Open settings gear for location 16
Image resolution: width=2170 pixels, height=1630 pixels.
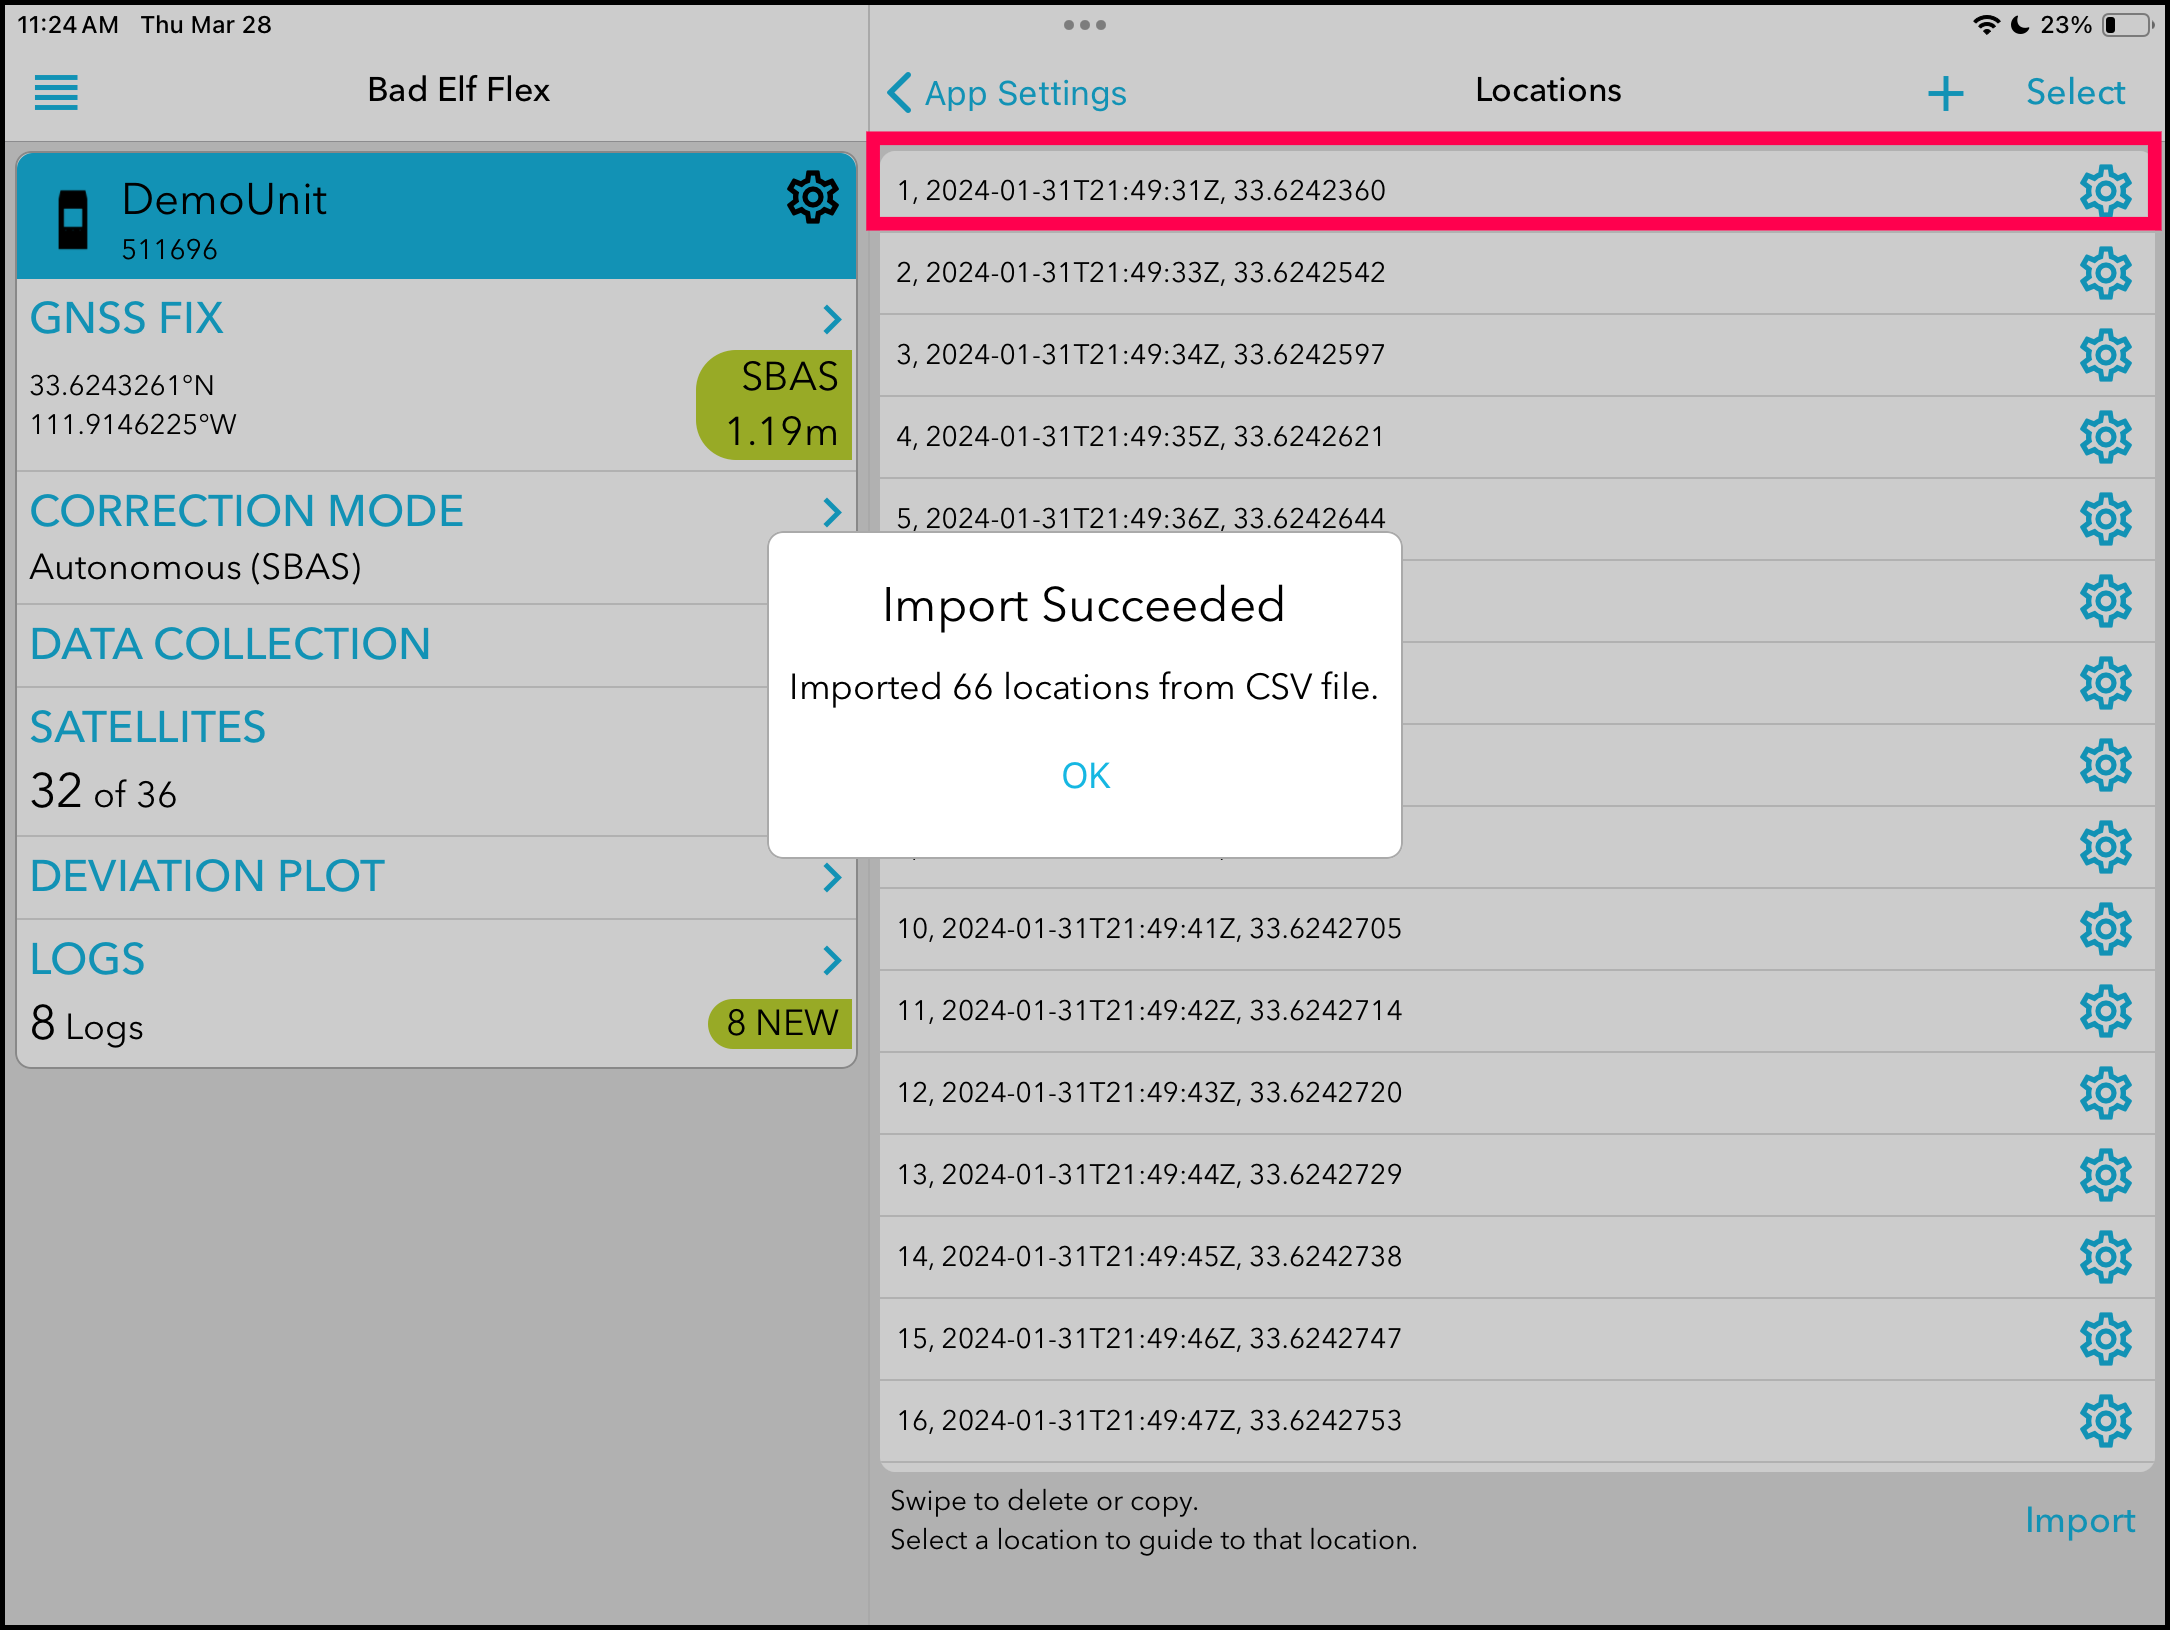pos(2105,1421)
